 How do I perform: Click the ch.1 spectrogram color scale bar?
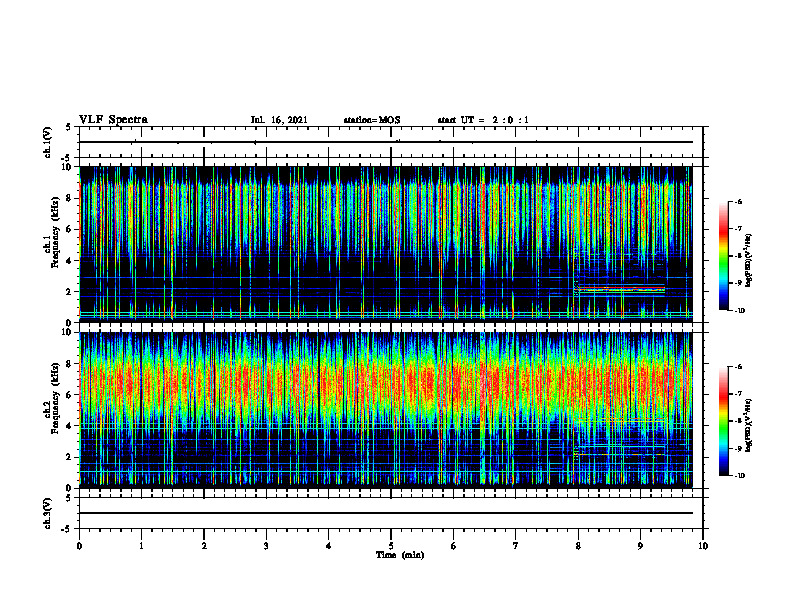724,256
